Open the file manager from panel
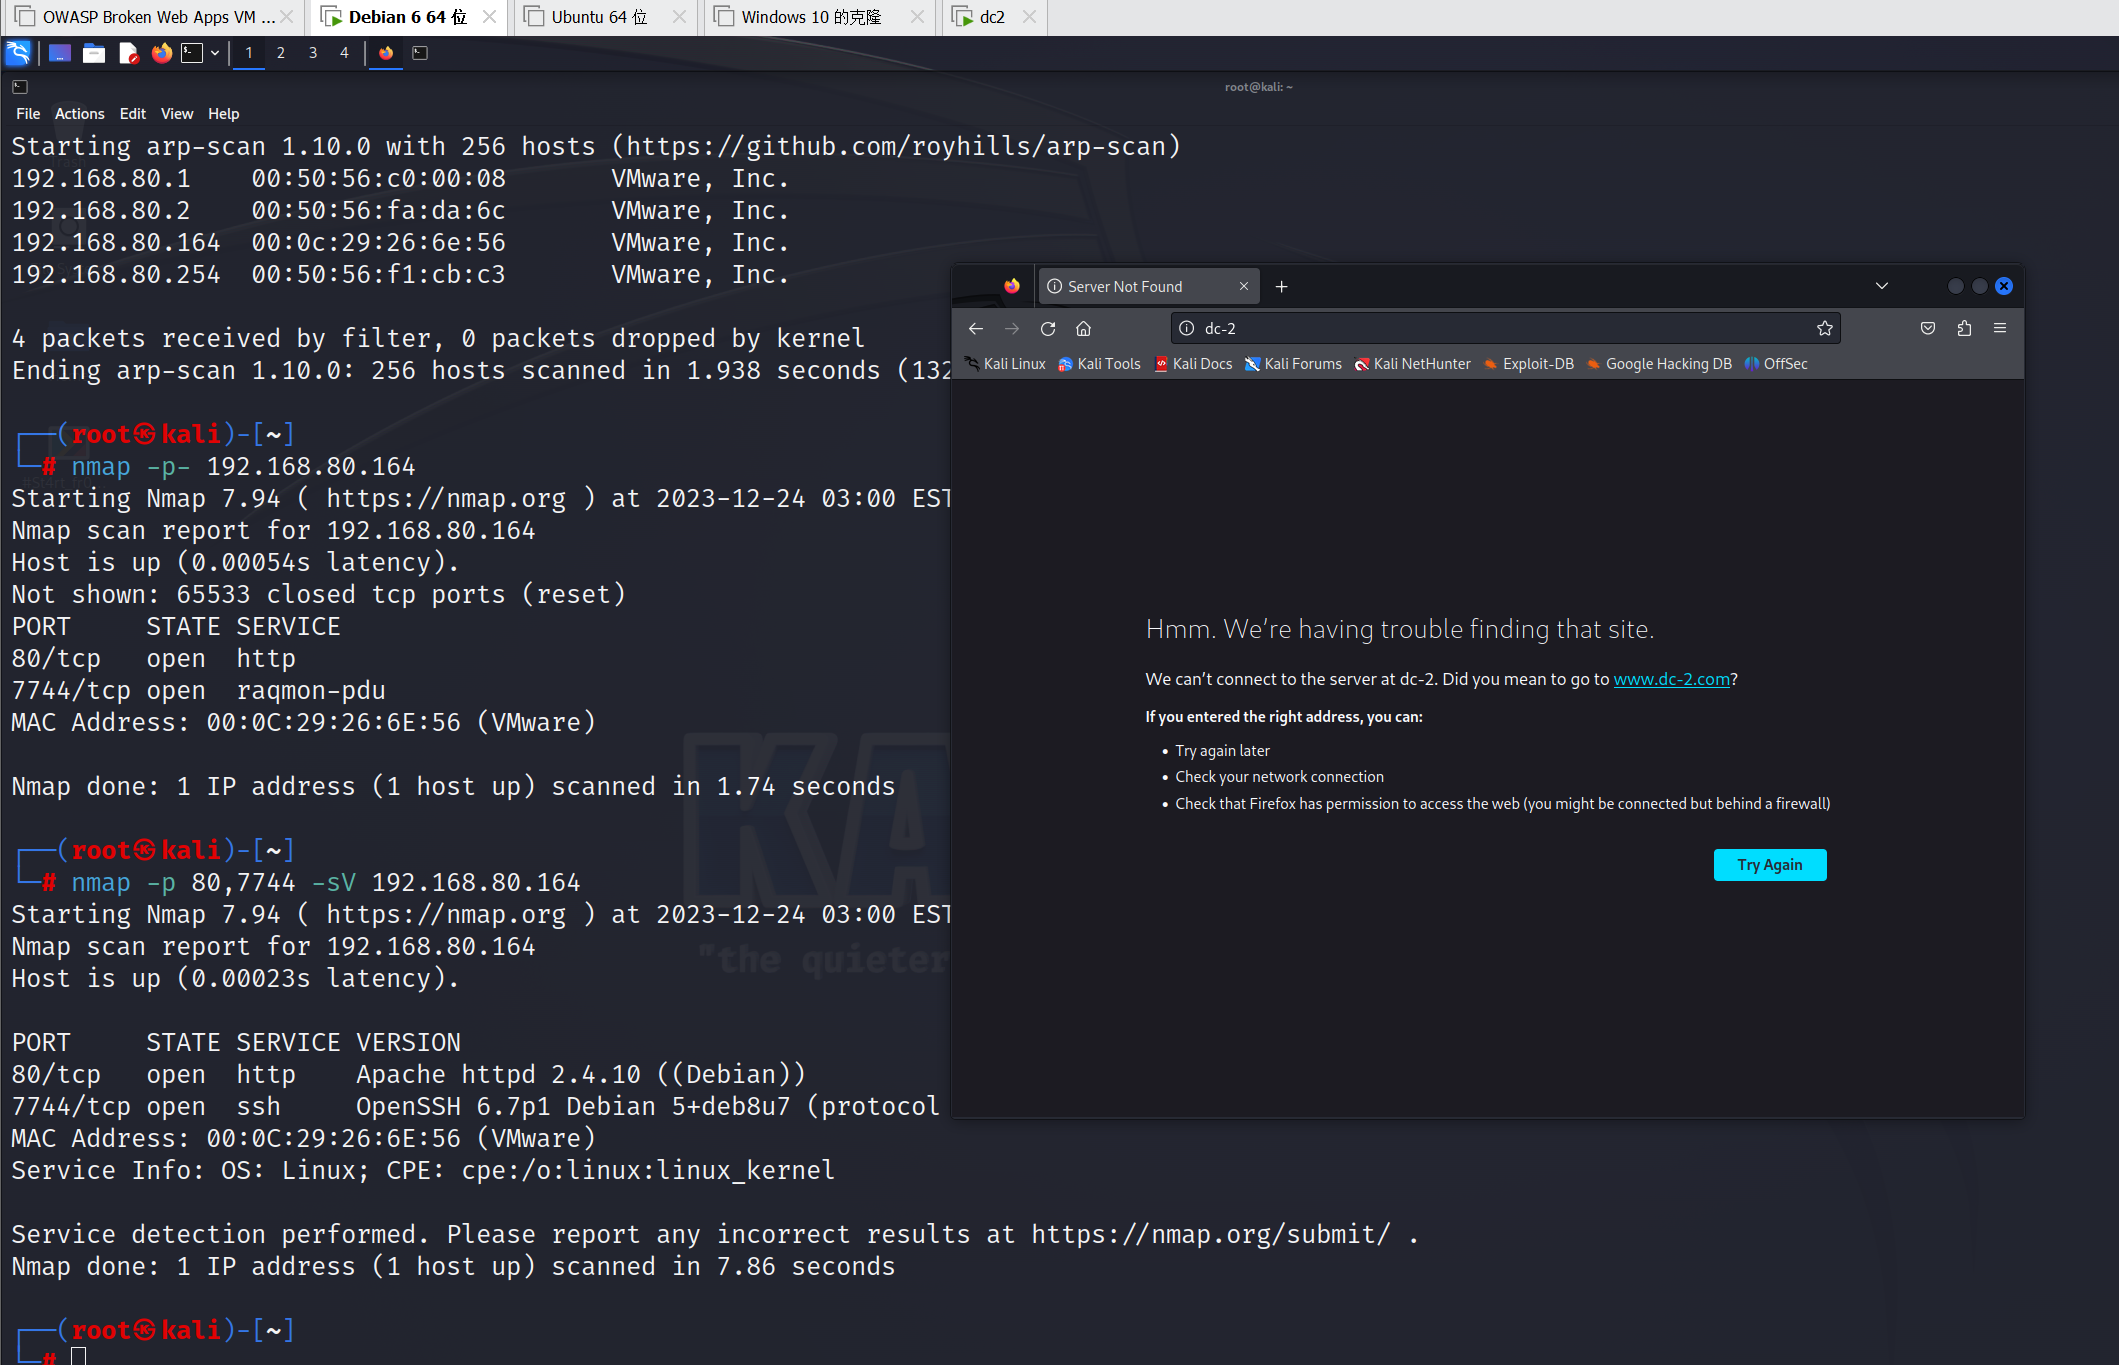 (x=94, y=53)
